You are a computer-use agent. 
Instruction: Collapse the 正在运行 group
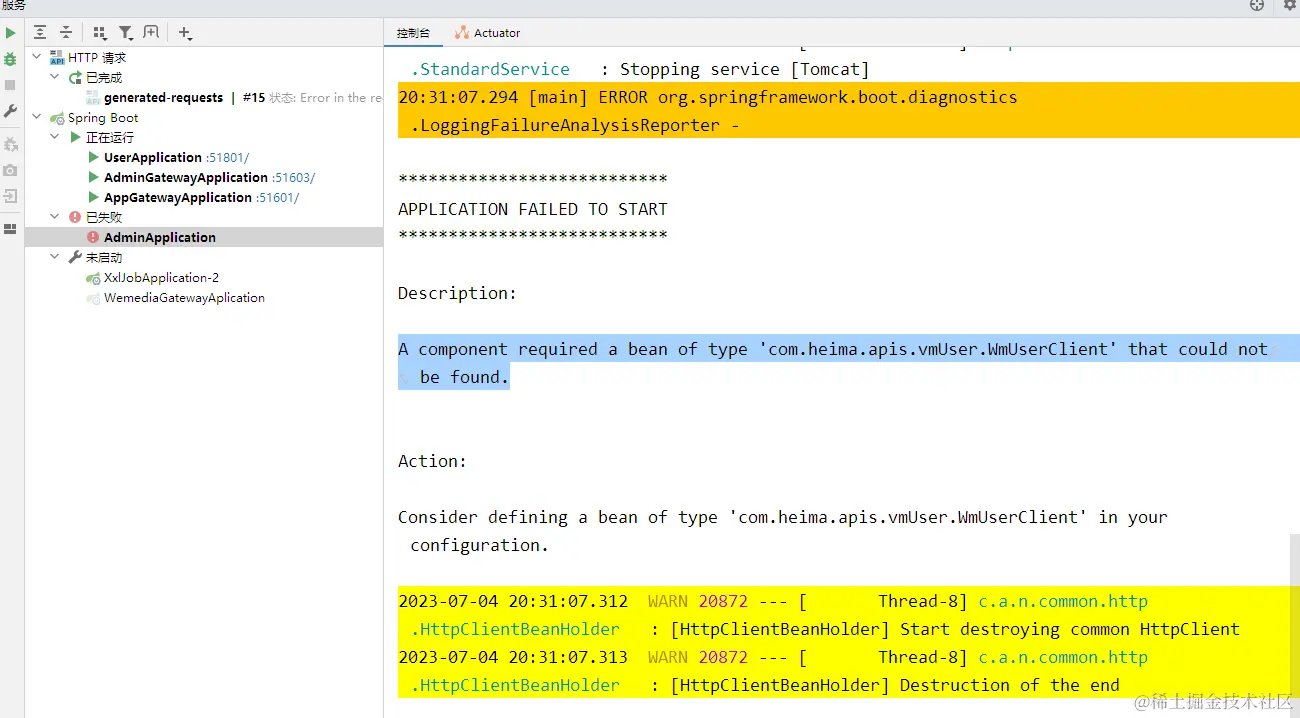[x=55, y=138]
